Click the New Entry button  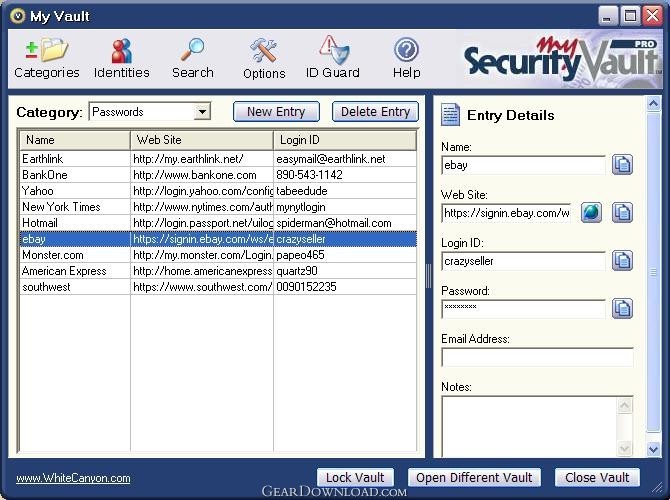coord(276,112)
